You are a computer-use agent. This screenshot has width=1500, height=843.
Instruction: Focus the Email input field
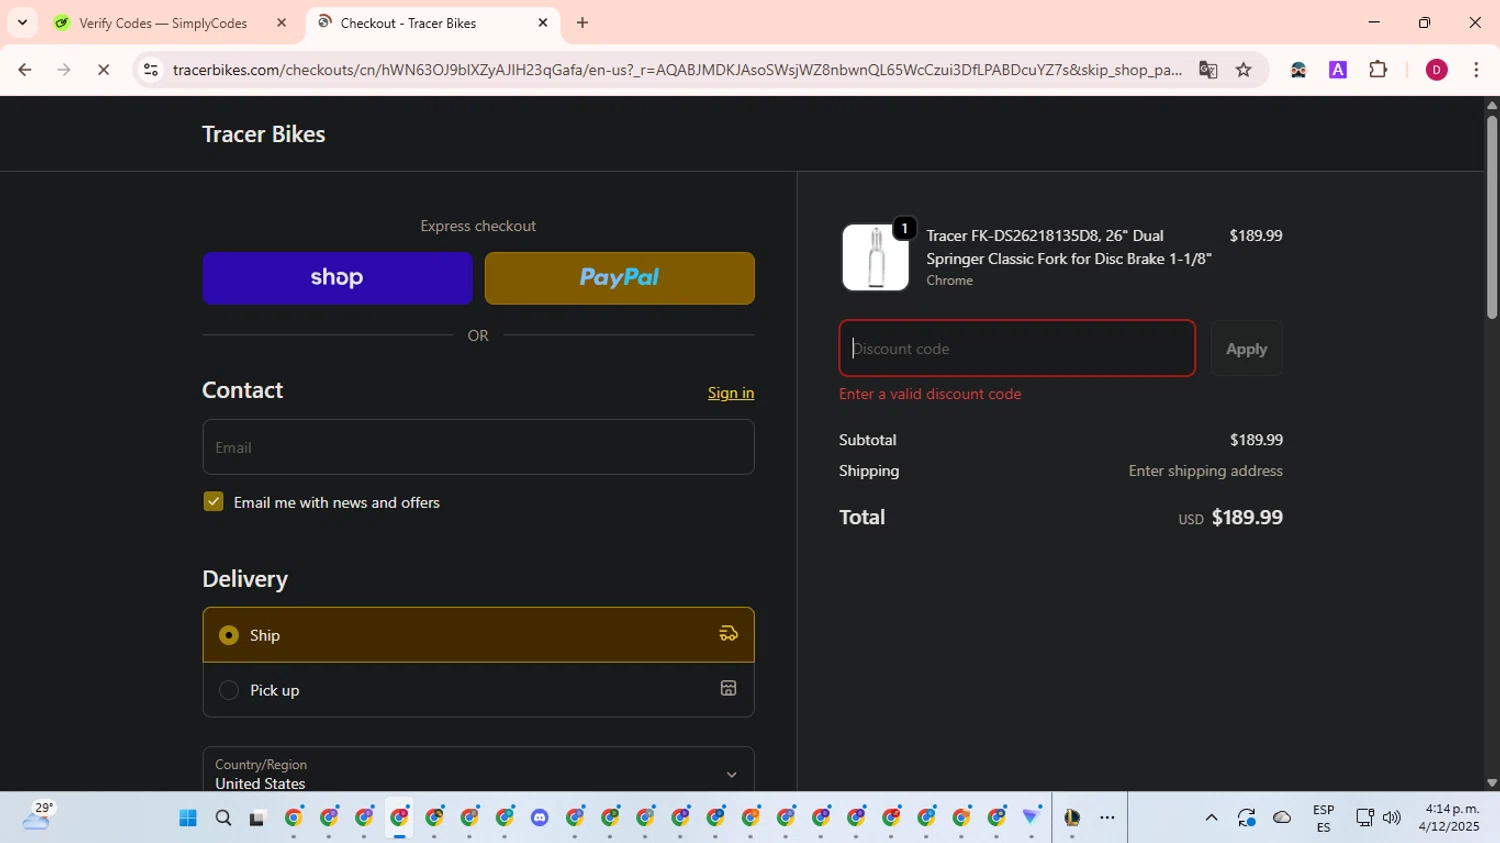pyautogui.click(x=478, y=447)
